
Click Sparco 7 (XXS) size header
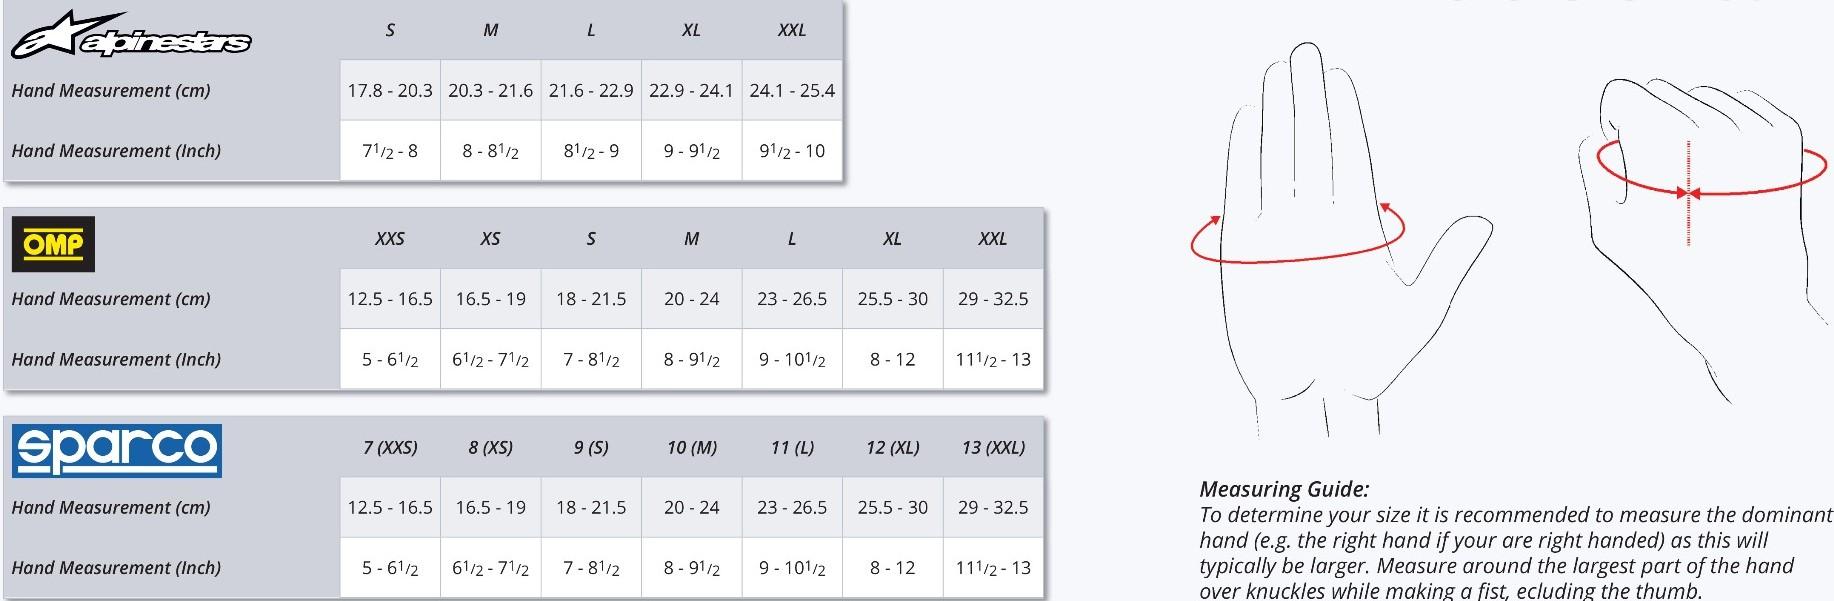(x=390, y=447)
